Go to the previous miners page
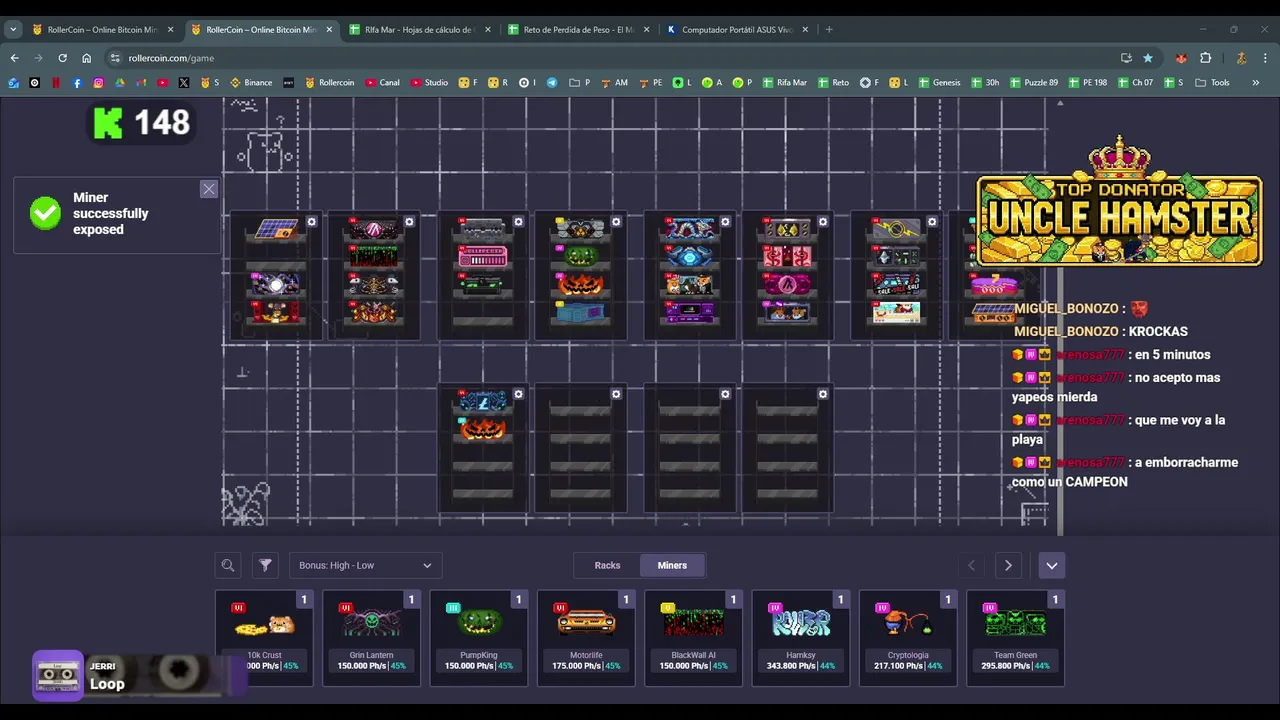Viewport: 1280px width, 720px height. [x=971, y=565]
